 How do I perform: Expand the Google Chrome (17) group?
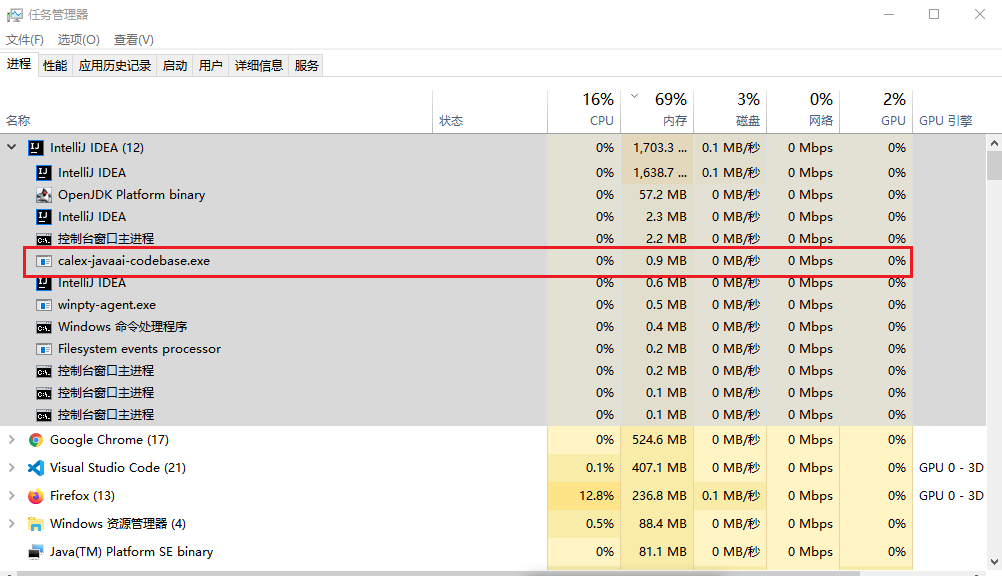pyautogui.click(x=12, y=440)
